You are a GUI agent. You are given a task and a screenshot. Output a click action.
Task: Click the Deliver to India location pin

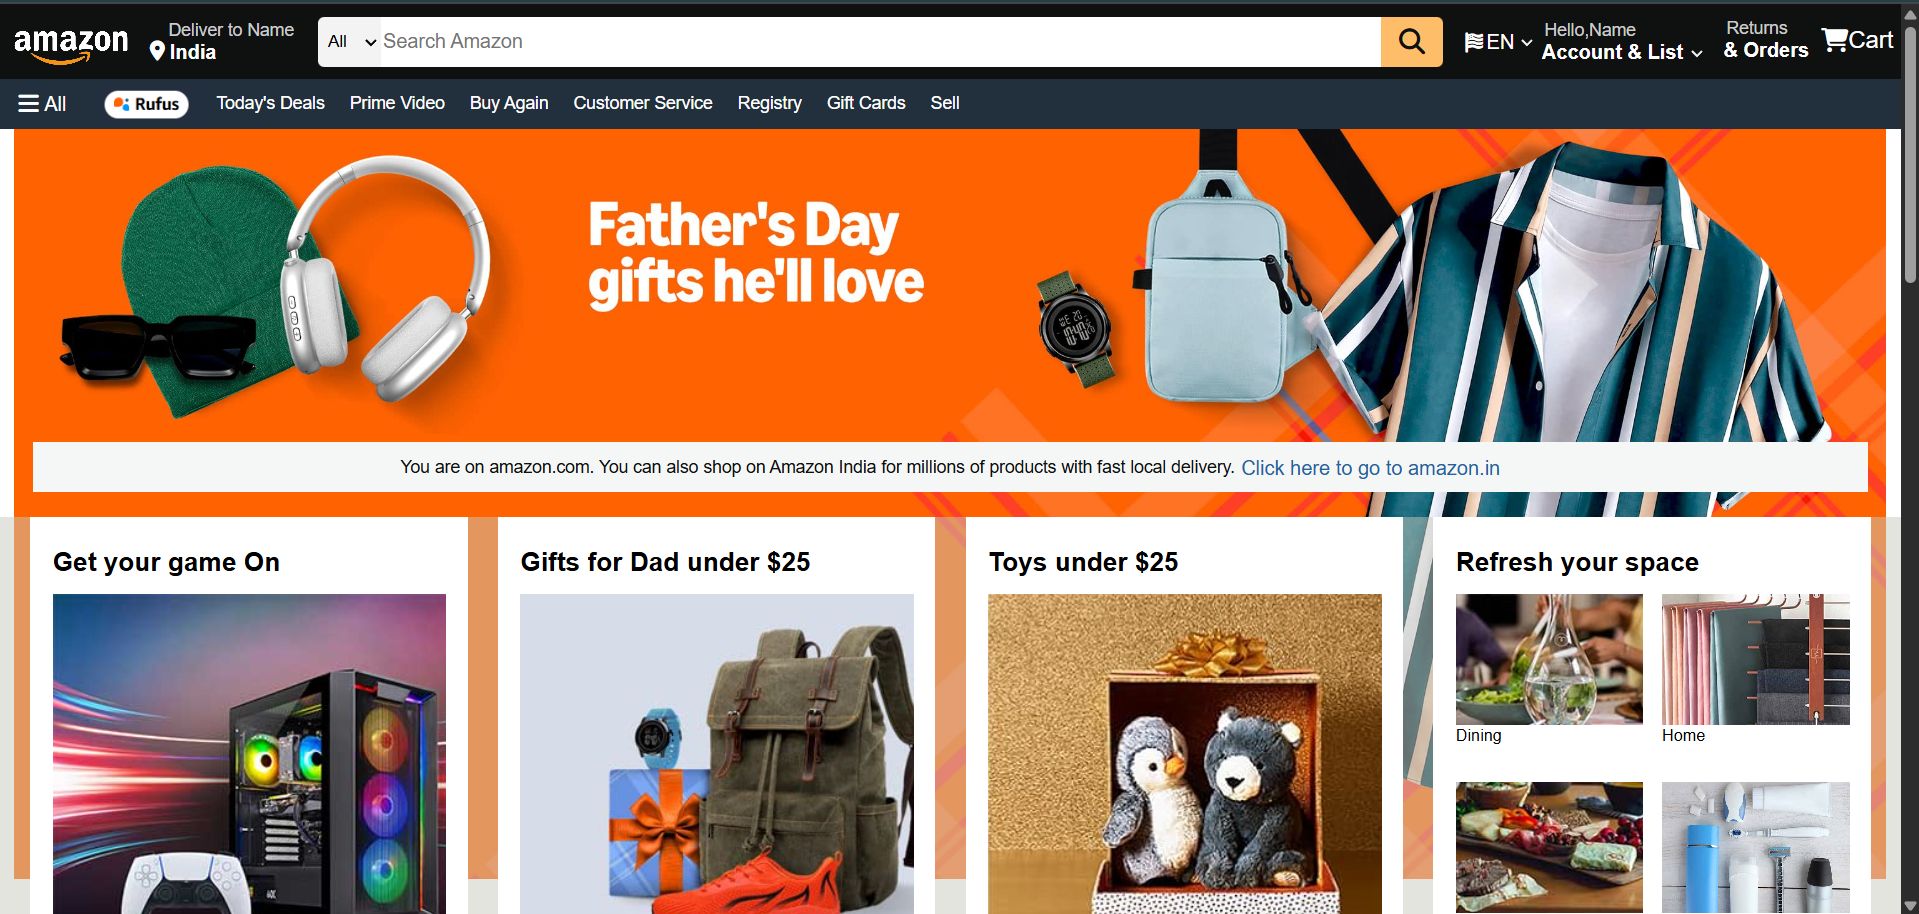[157, 51]
